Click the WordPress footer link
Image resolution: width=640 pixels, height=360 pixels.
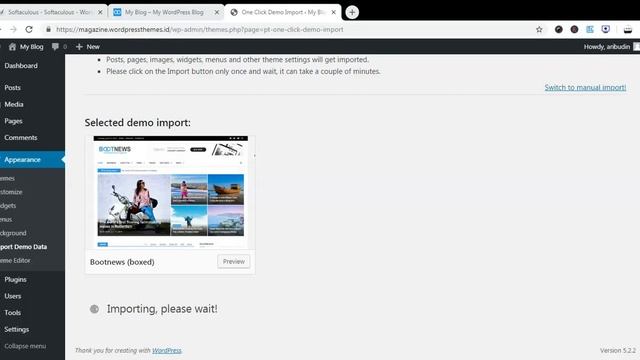coord(167,351)
